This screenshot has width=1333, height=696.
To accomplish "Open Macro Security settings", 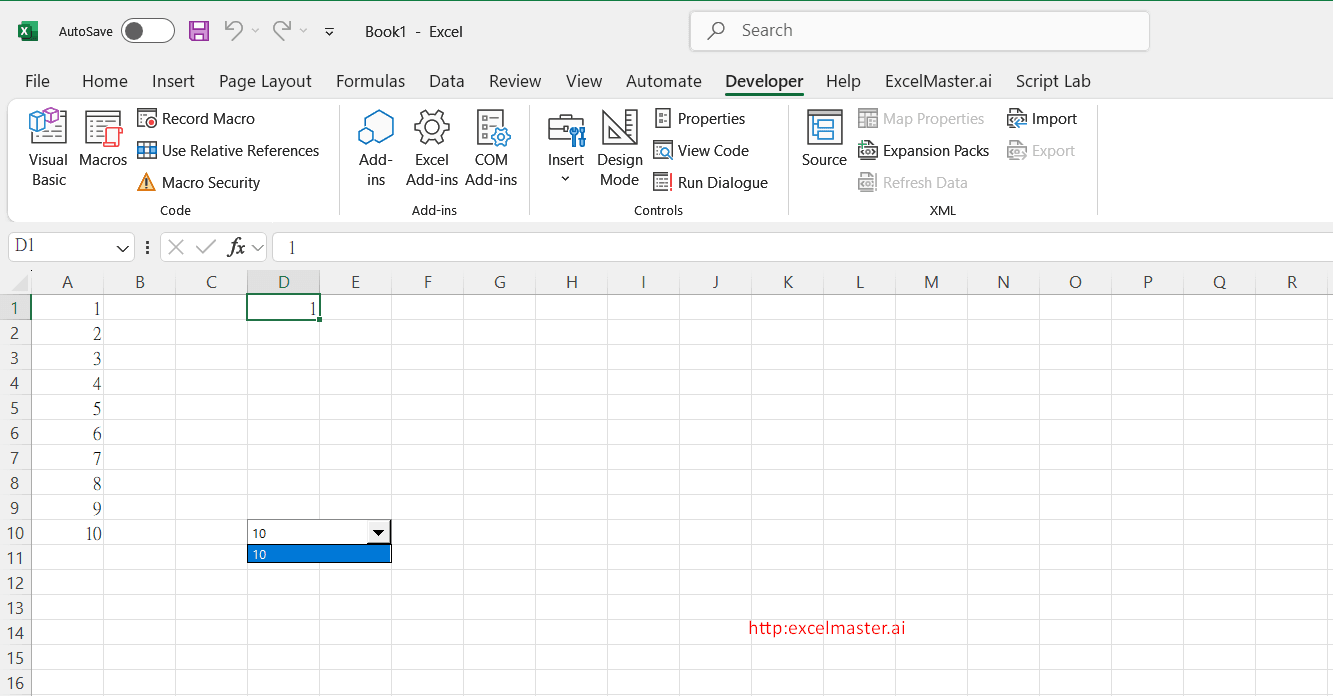I will point(199,182).
